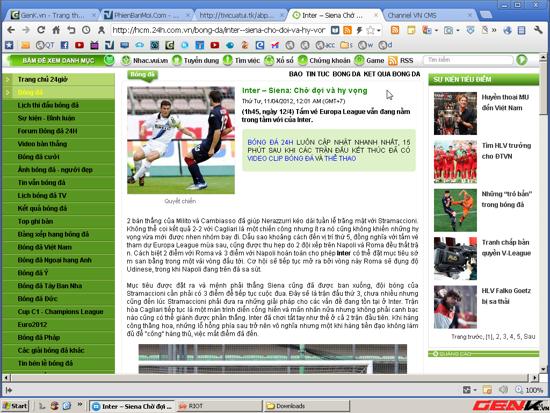Click the red YouTube bookmark icon
This screenshot has height=413, width=550.
click(x=80, y=45)
